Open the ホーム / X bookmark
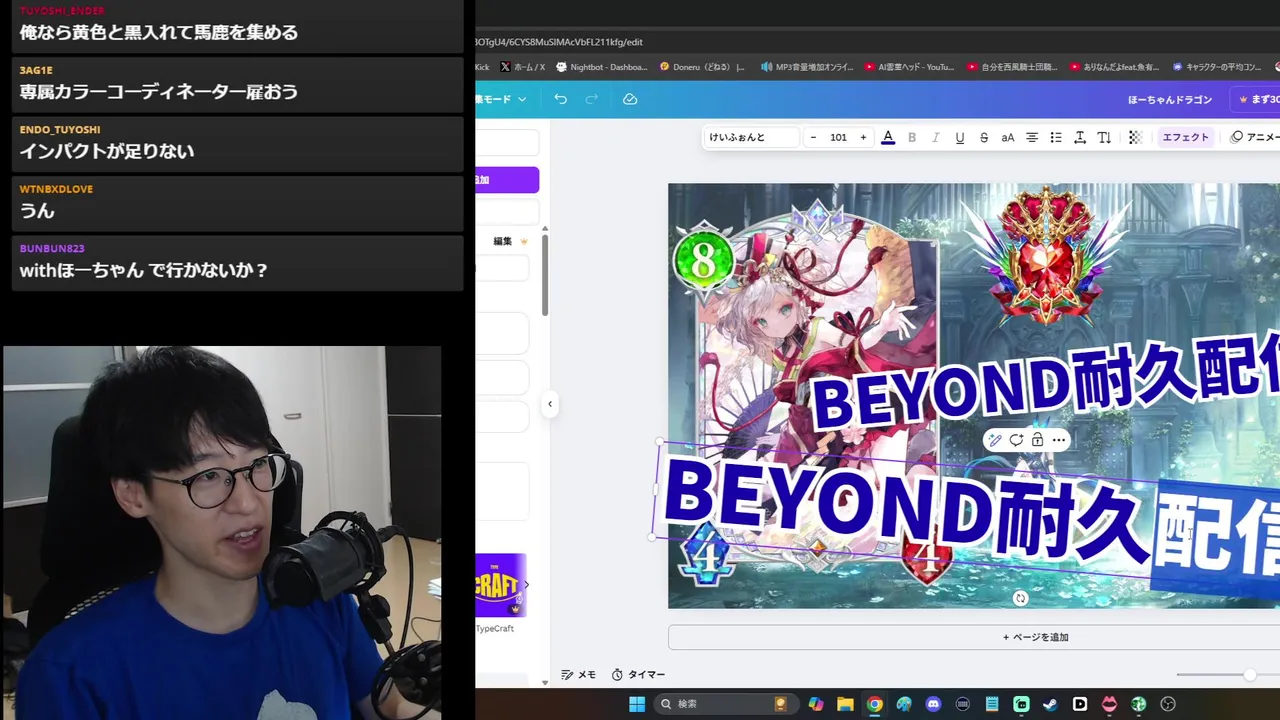 click(x=522, y=67)
